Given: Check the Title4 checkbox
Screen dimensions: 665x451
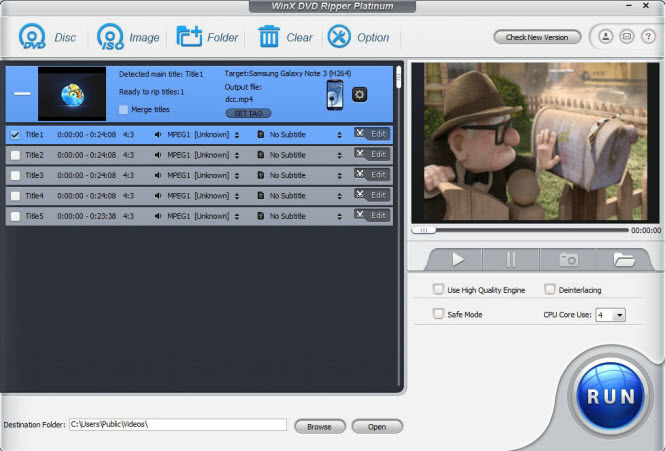Looking at the screenshot, I should 15,196.
